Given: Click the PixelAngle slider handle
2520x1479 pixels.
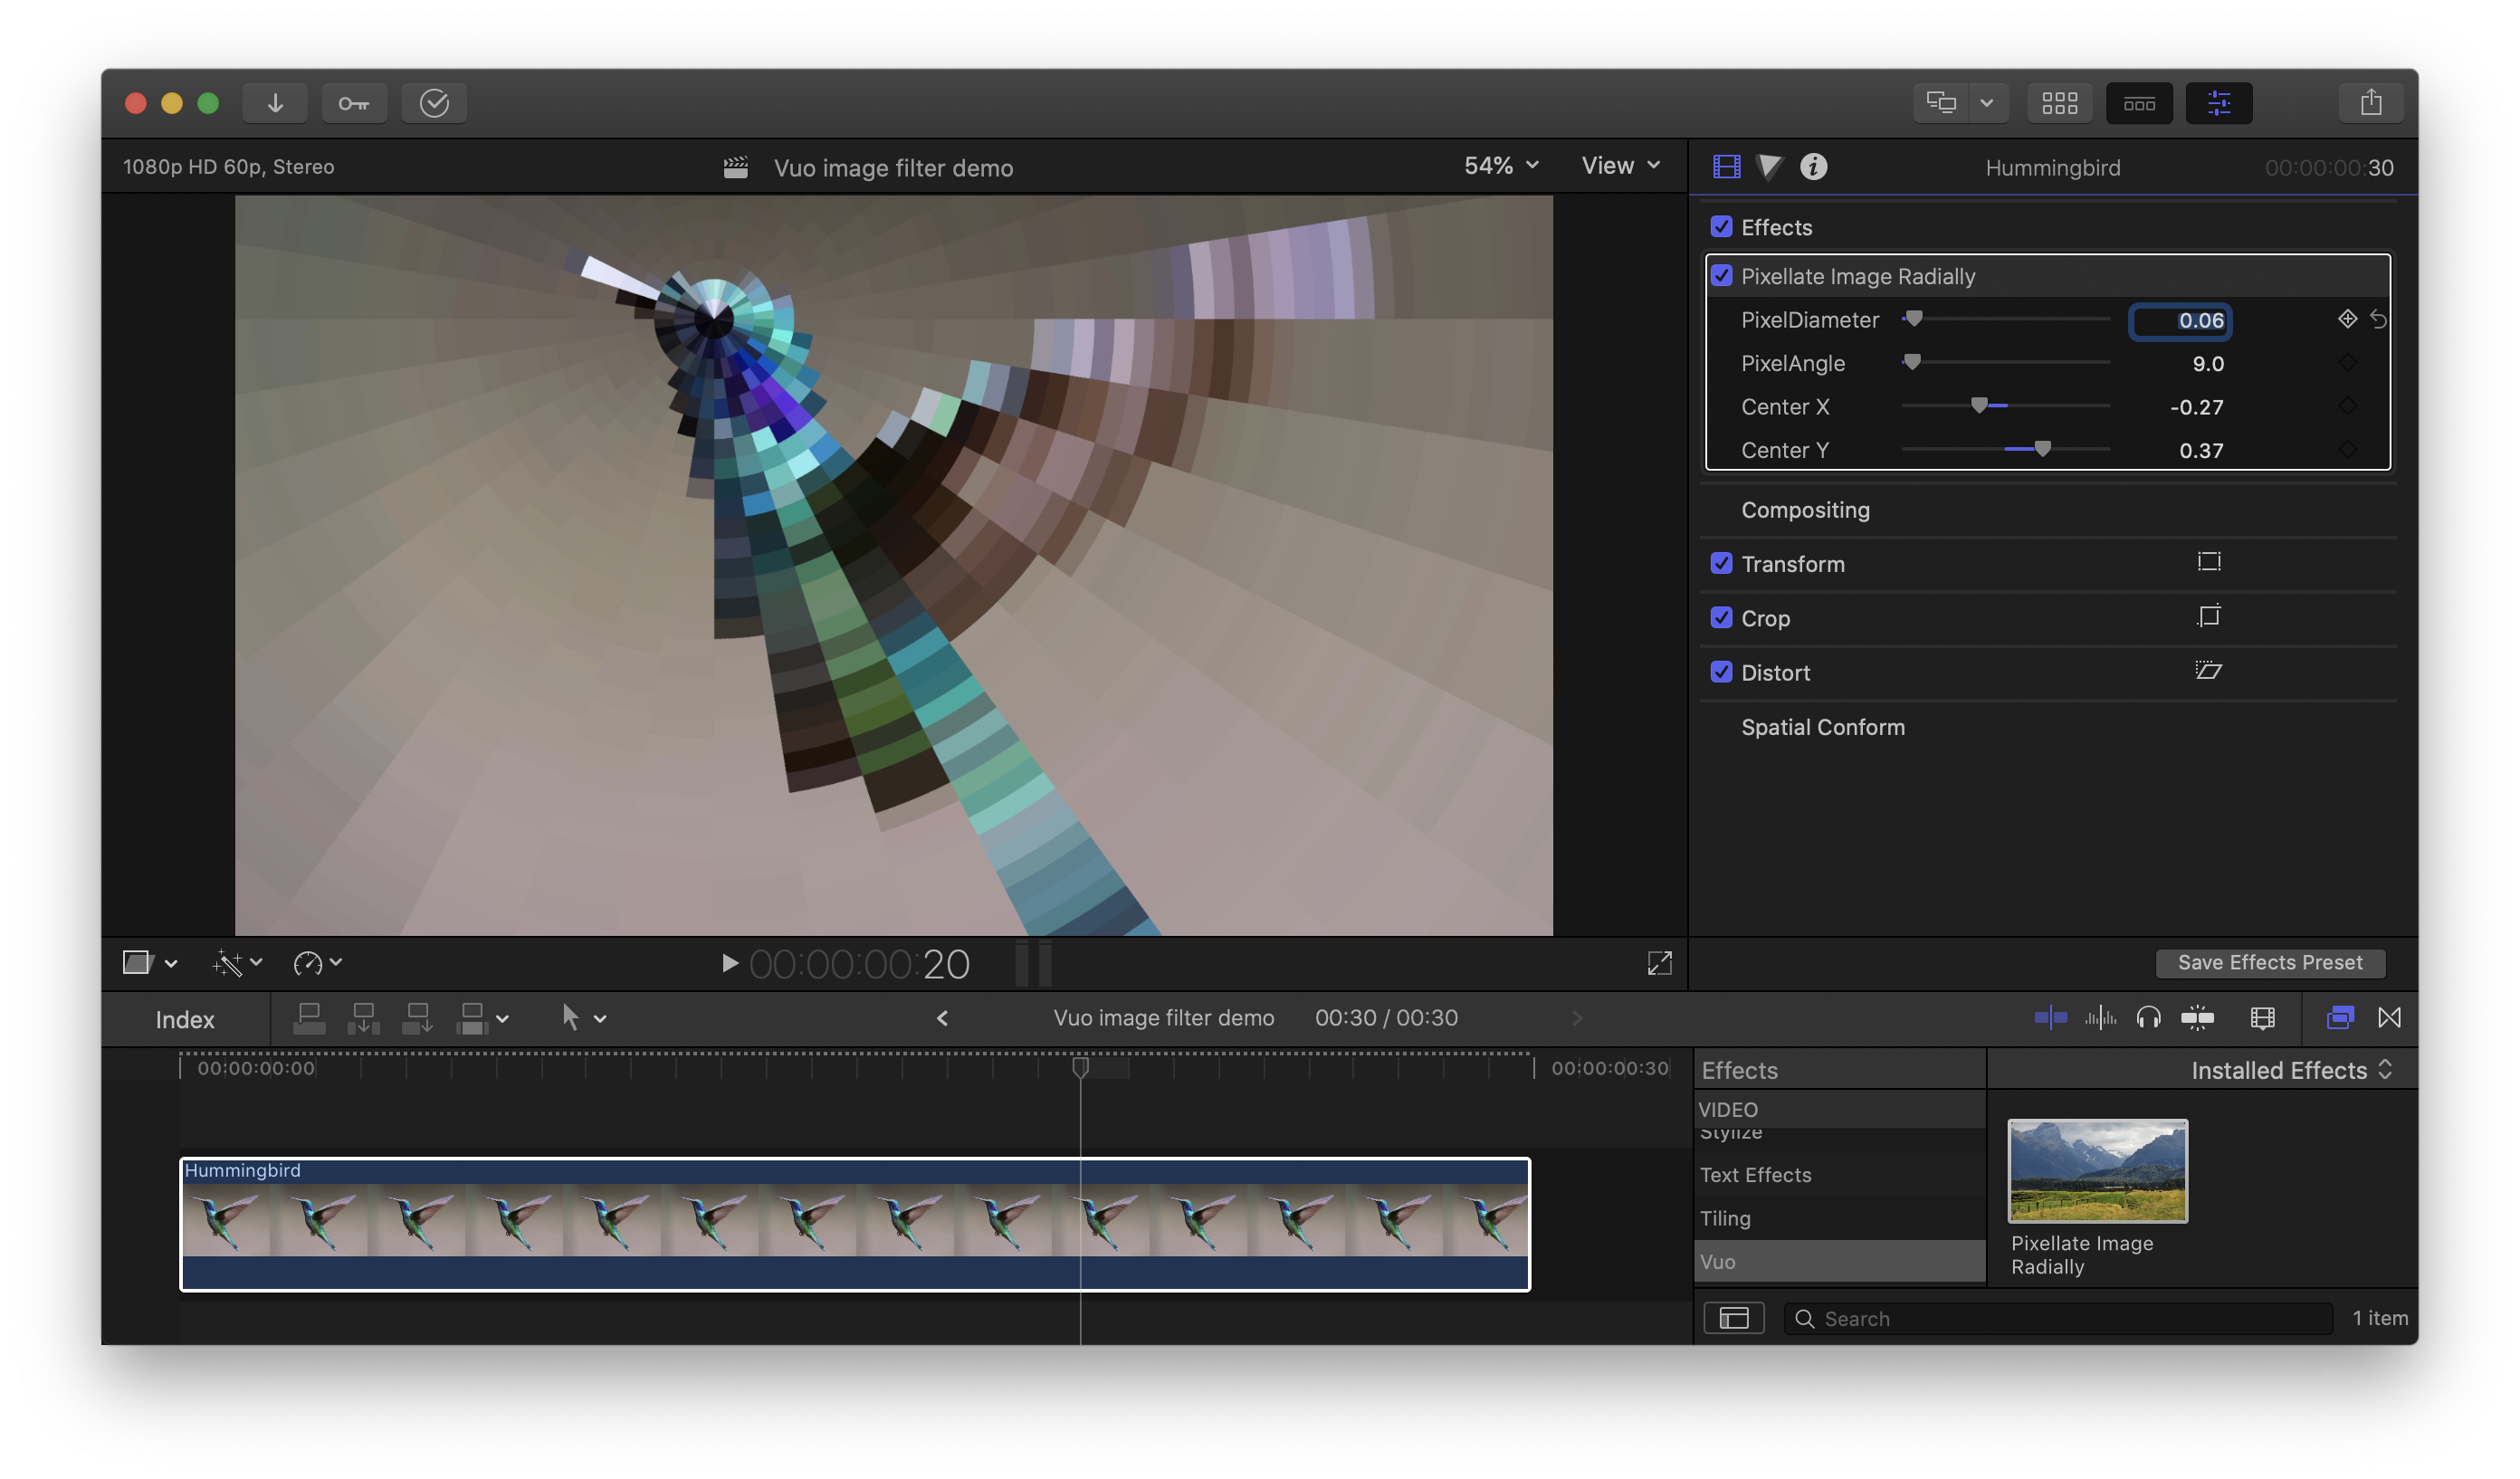Looking at the screenshot, I should tap(1912, 362).
